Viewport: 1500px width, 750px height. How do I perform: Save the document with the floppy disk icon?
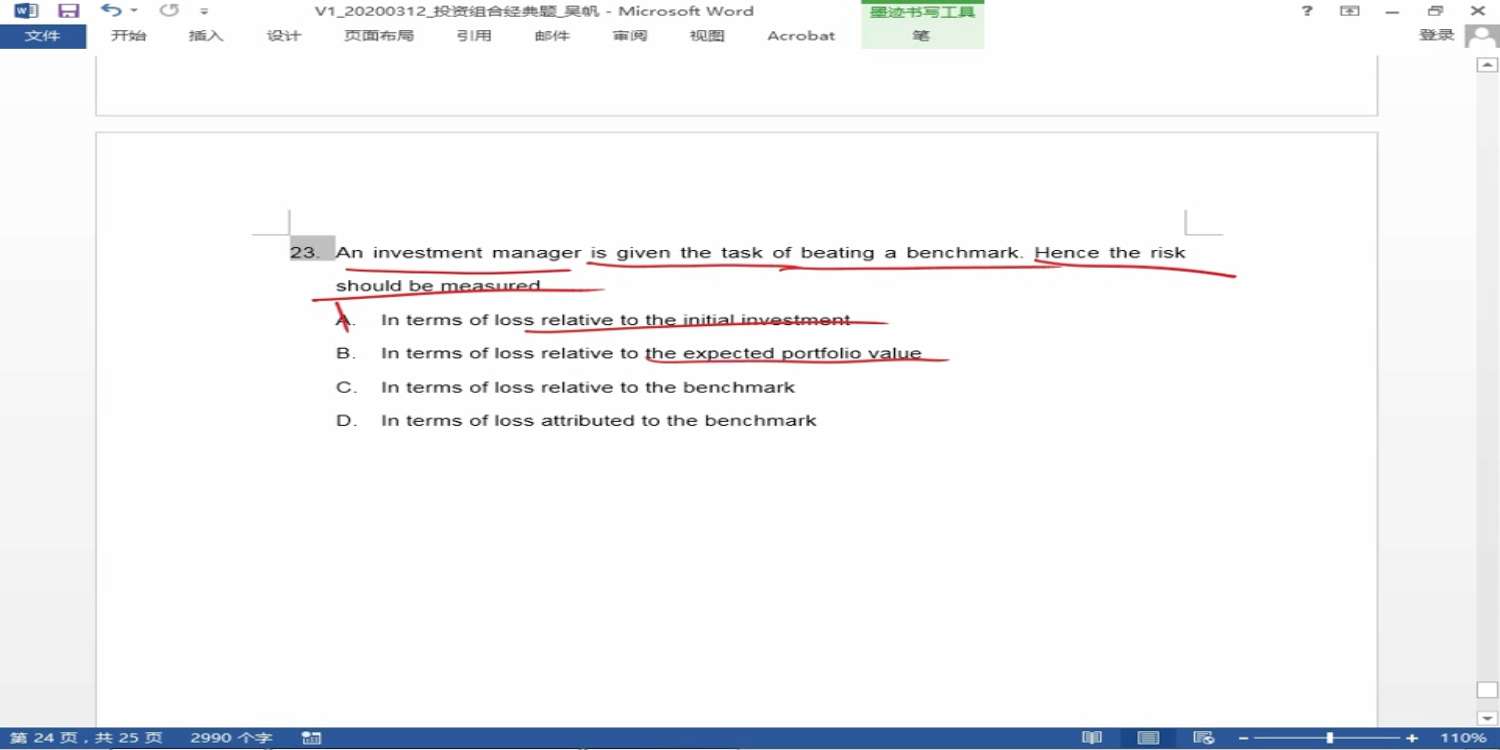(x=68, y=11)
